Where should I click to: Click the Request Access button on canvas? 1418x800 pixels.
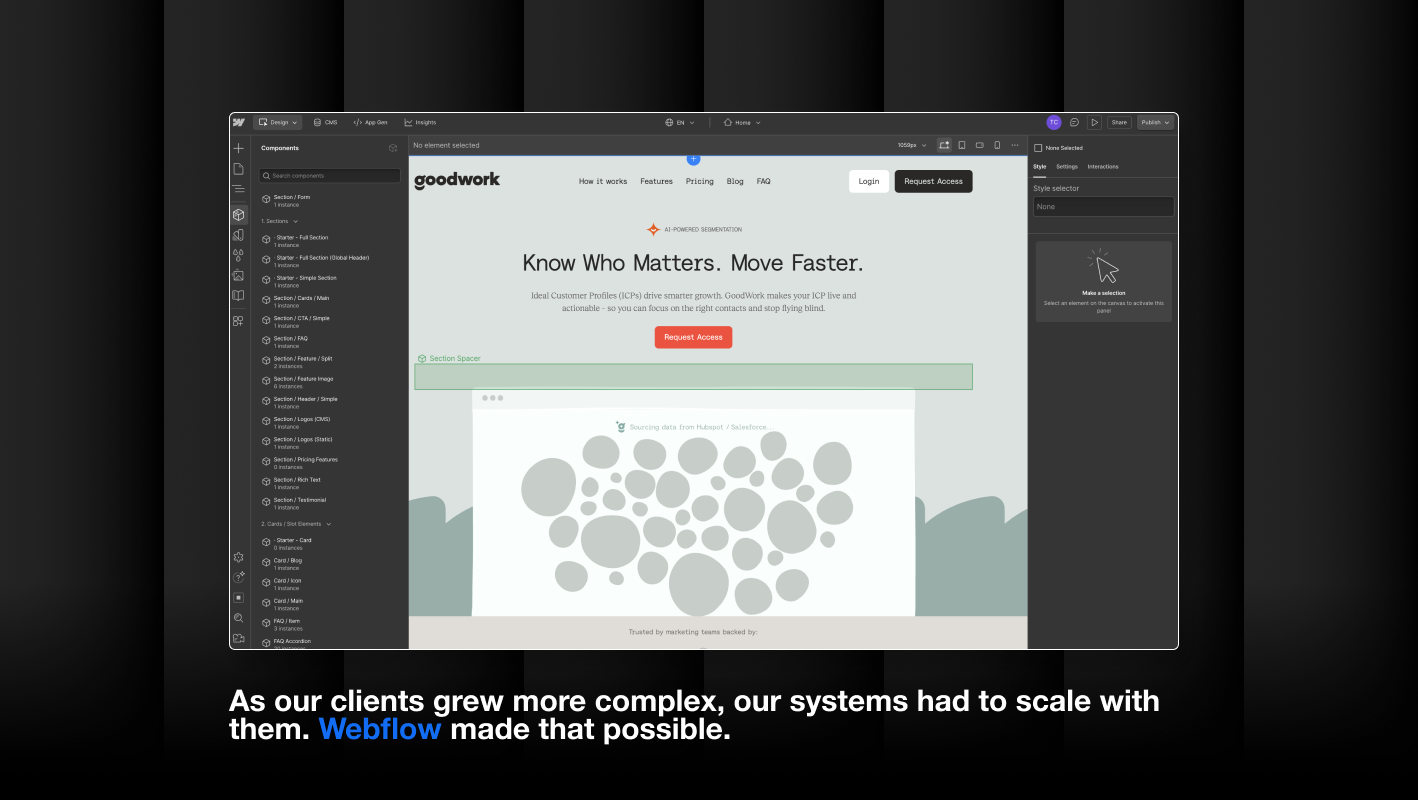coord(693,337)
